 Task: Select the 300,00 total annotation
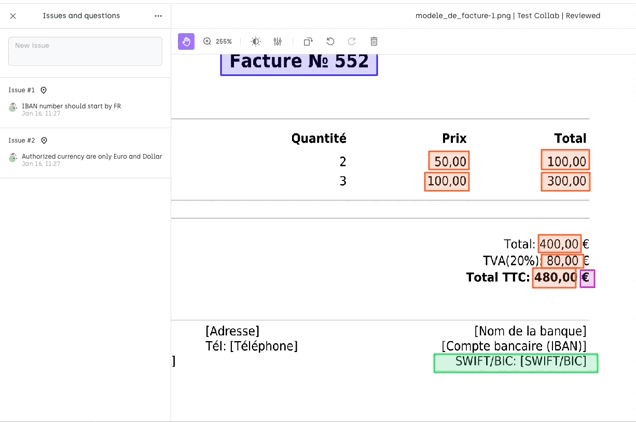(565, 181)
